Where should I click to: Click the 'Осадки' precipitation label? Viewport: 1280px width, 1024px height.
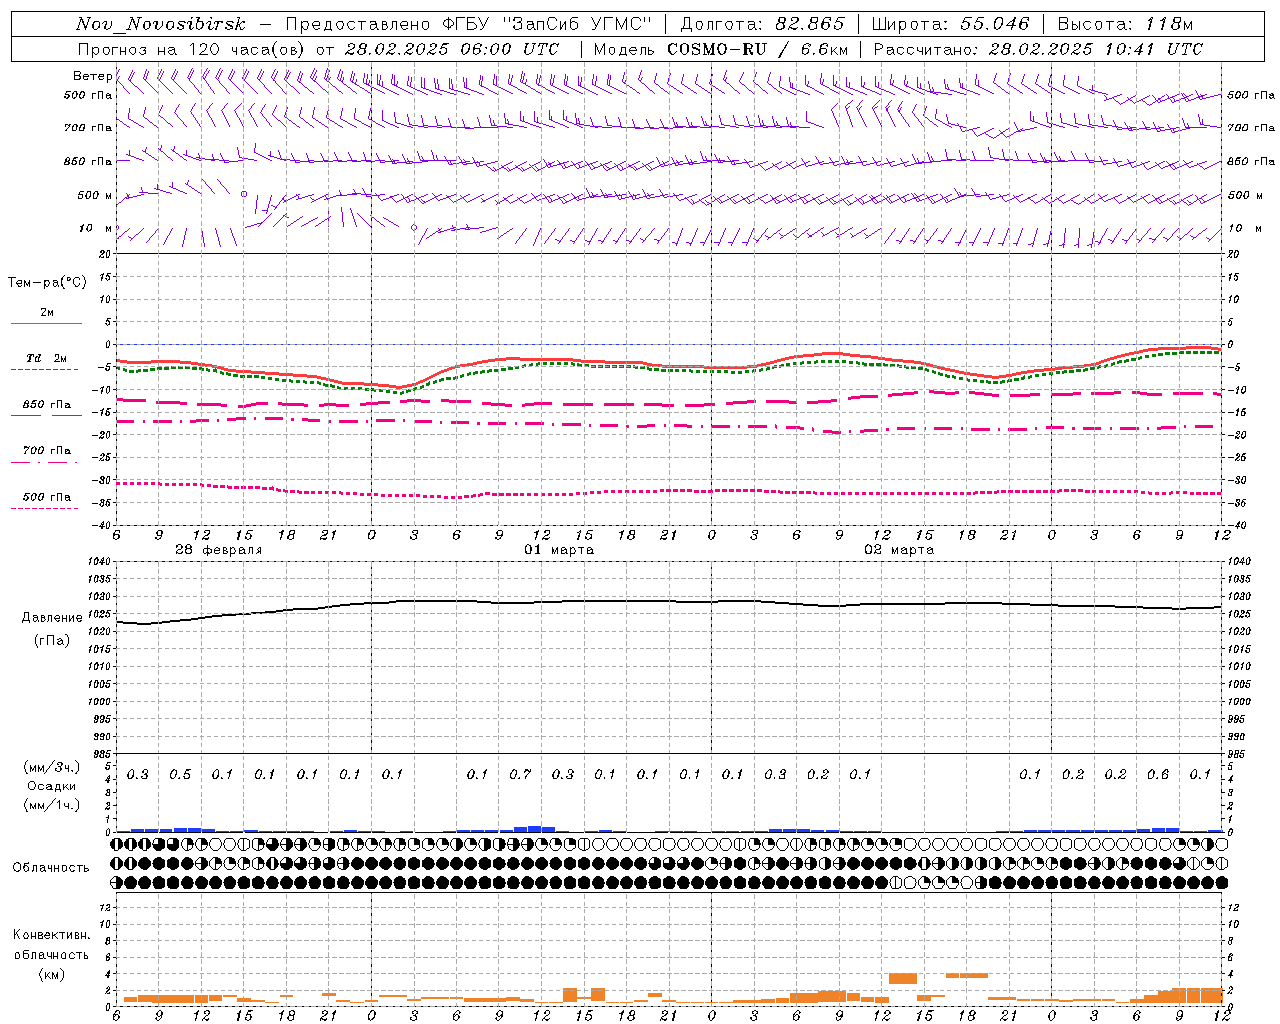52,786
